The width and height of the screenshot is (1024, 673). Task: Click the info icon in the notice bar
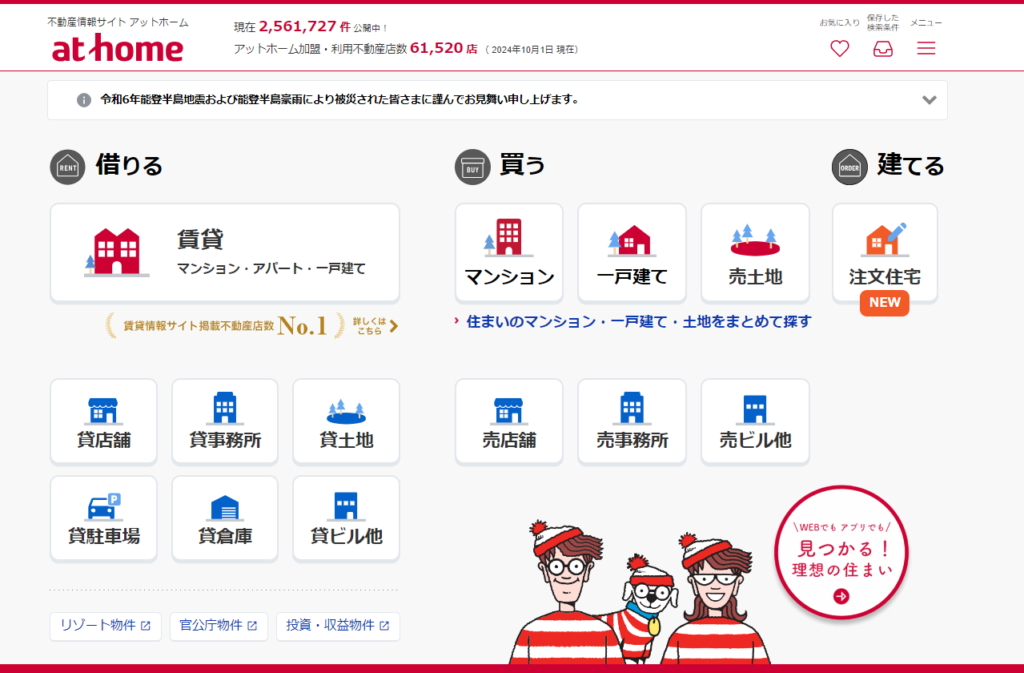(84, 100)
